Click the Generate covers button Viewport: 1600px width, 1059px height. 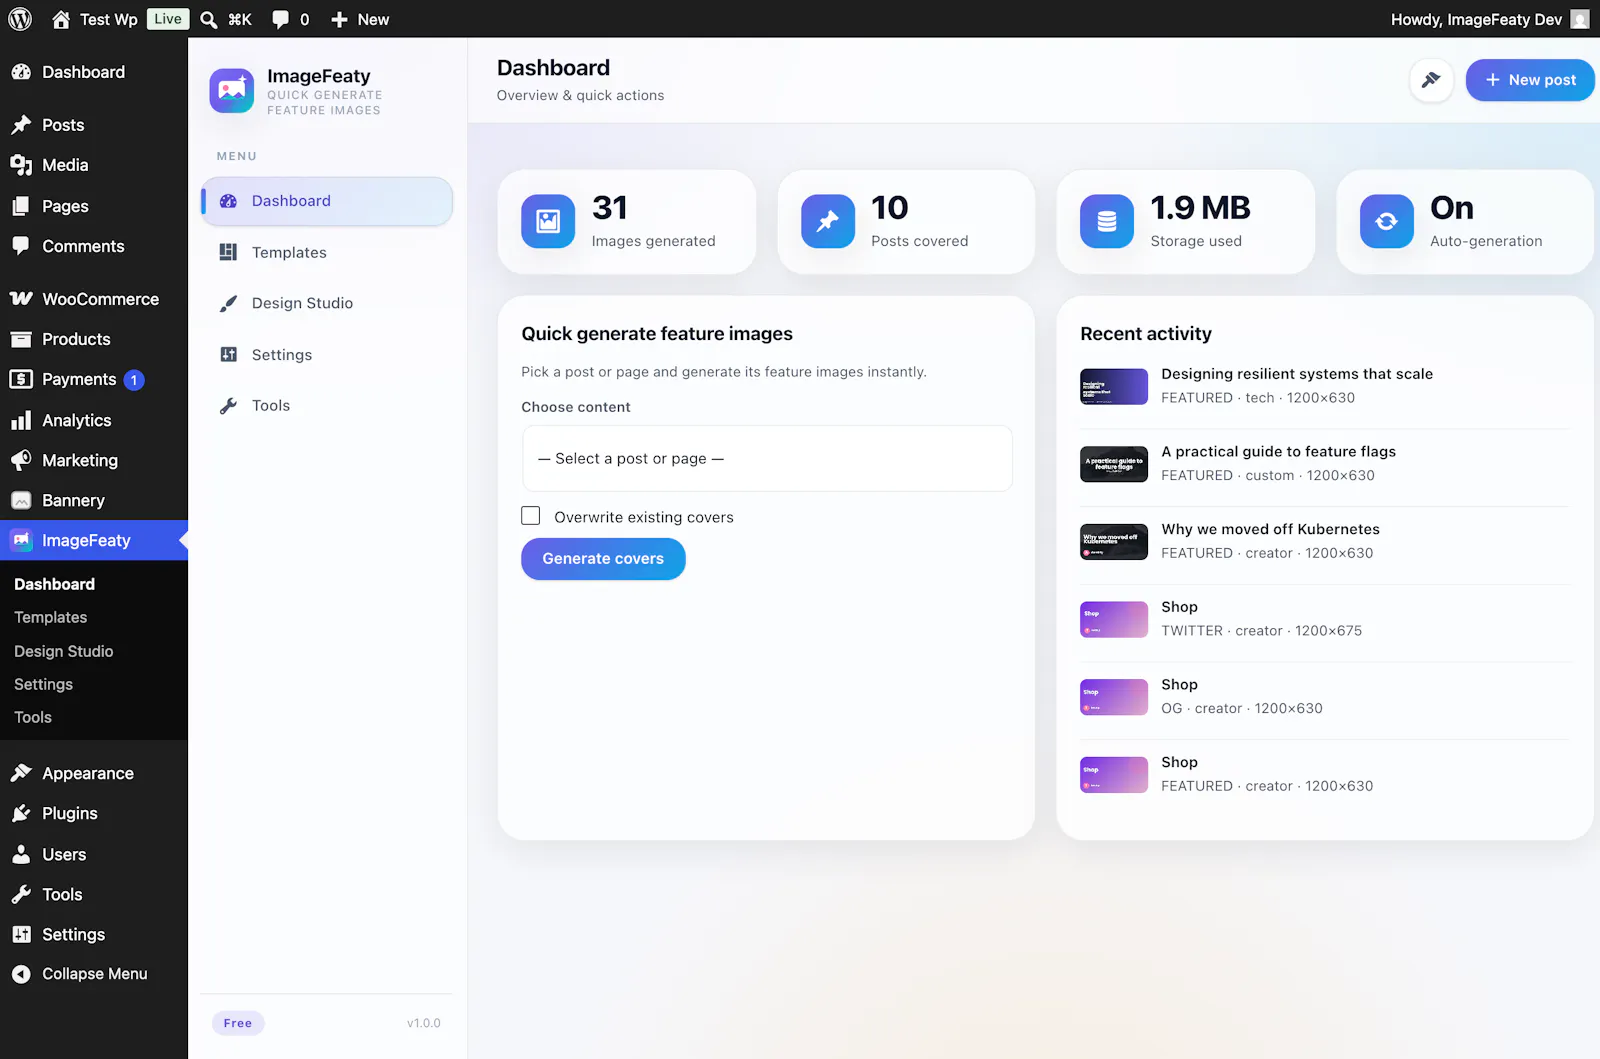[603, 559]
